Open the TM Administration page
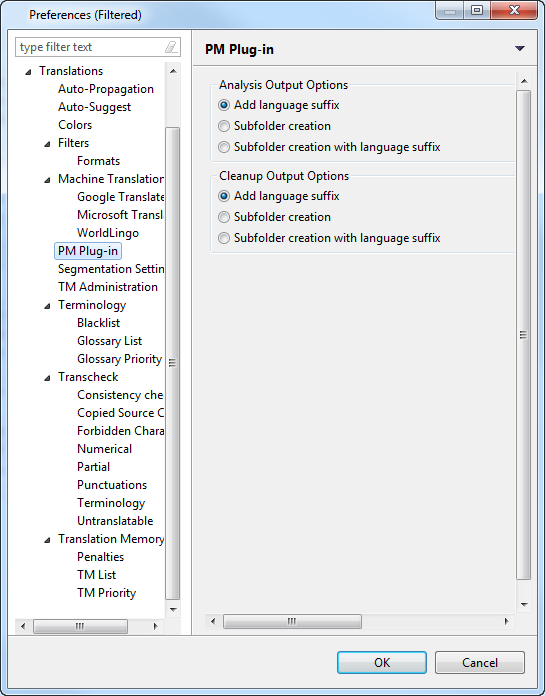The height and width of the screenshot is (696, 545). (x=107, y=287)
